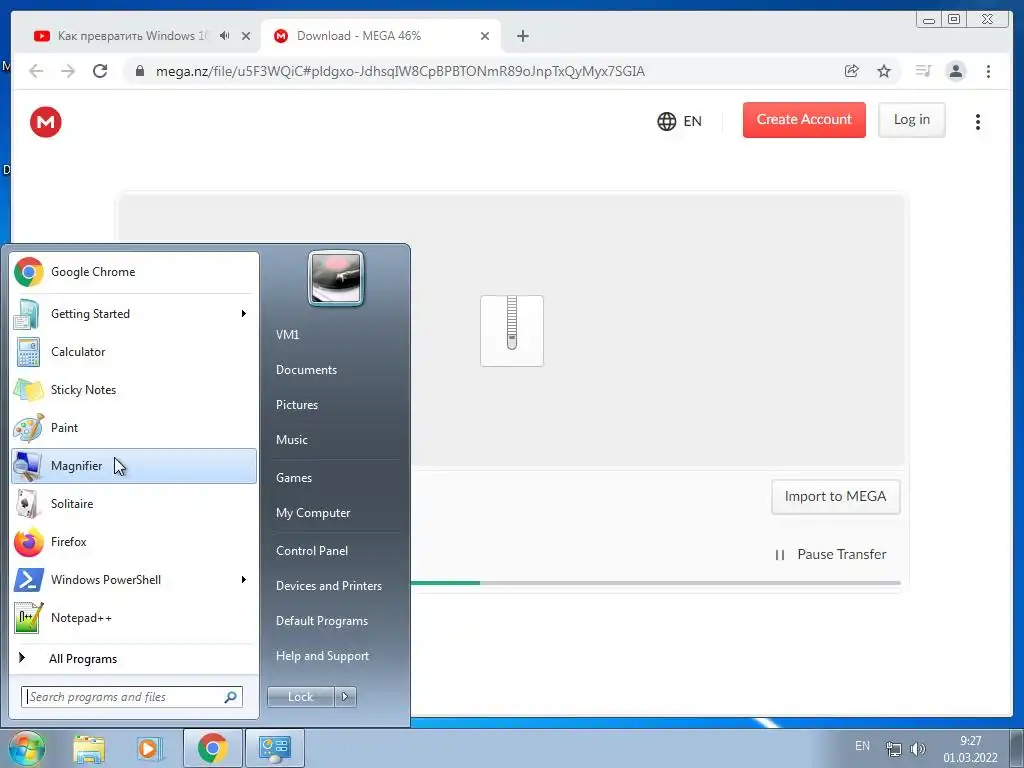Close the YouTube tab
The image size is (1024, 768).
tap(246, 36)
